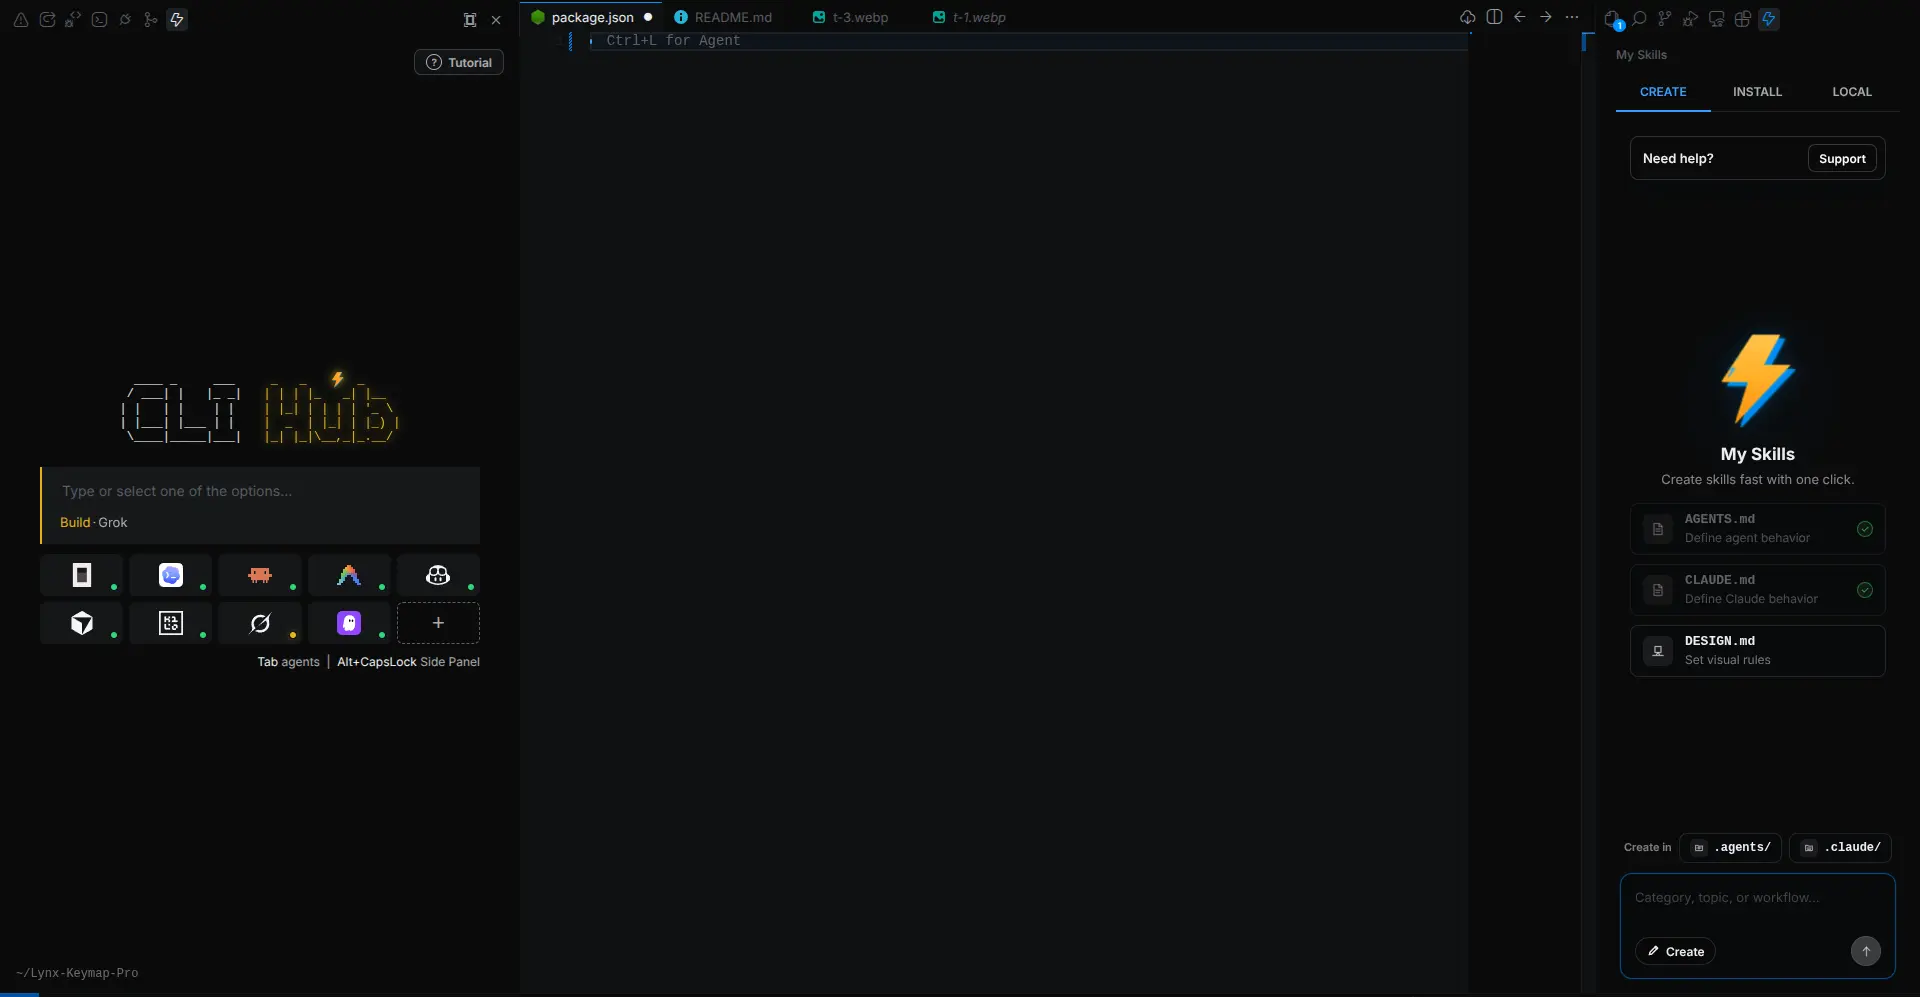Submit with the round up-arrow button
Viewport: 1920px width, 997px height.
click(1866, 951)
